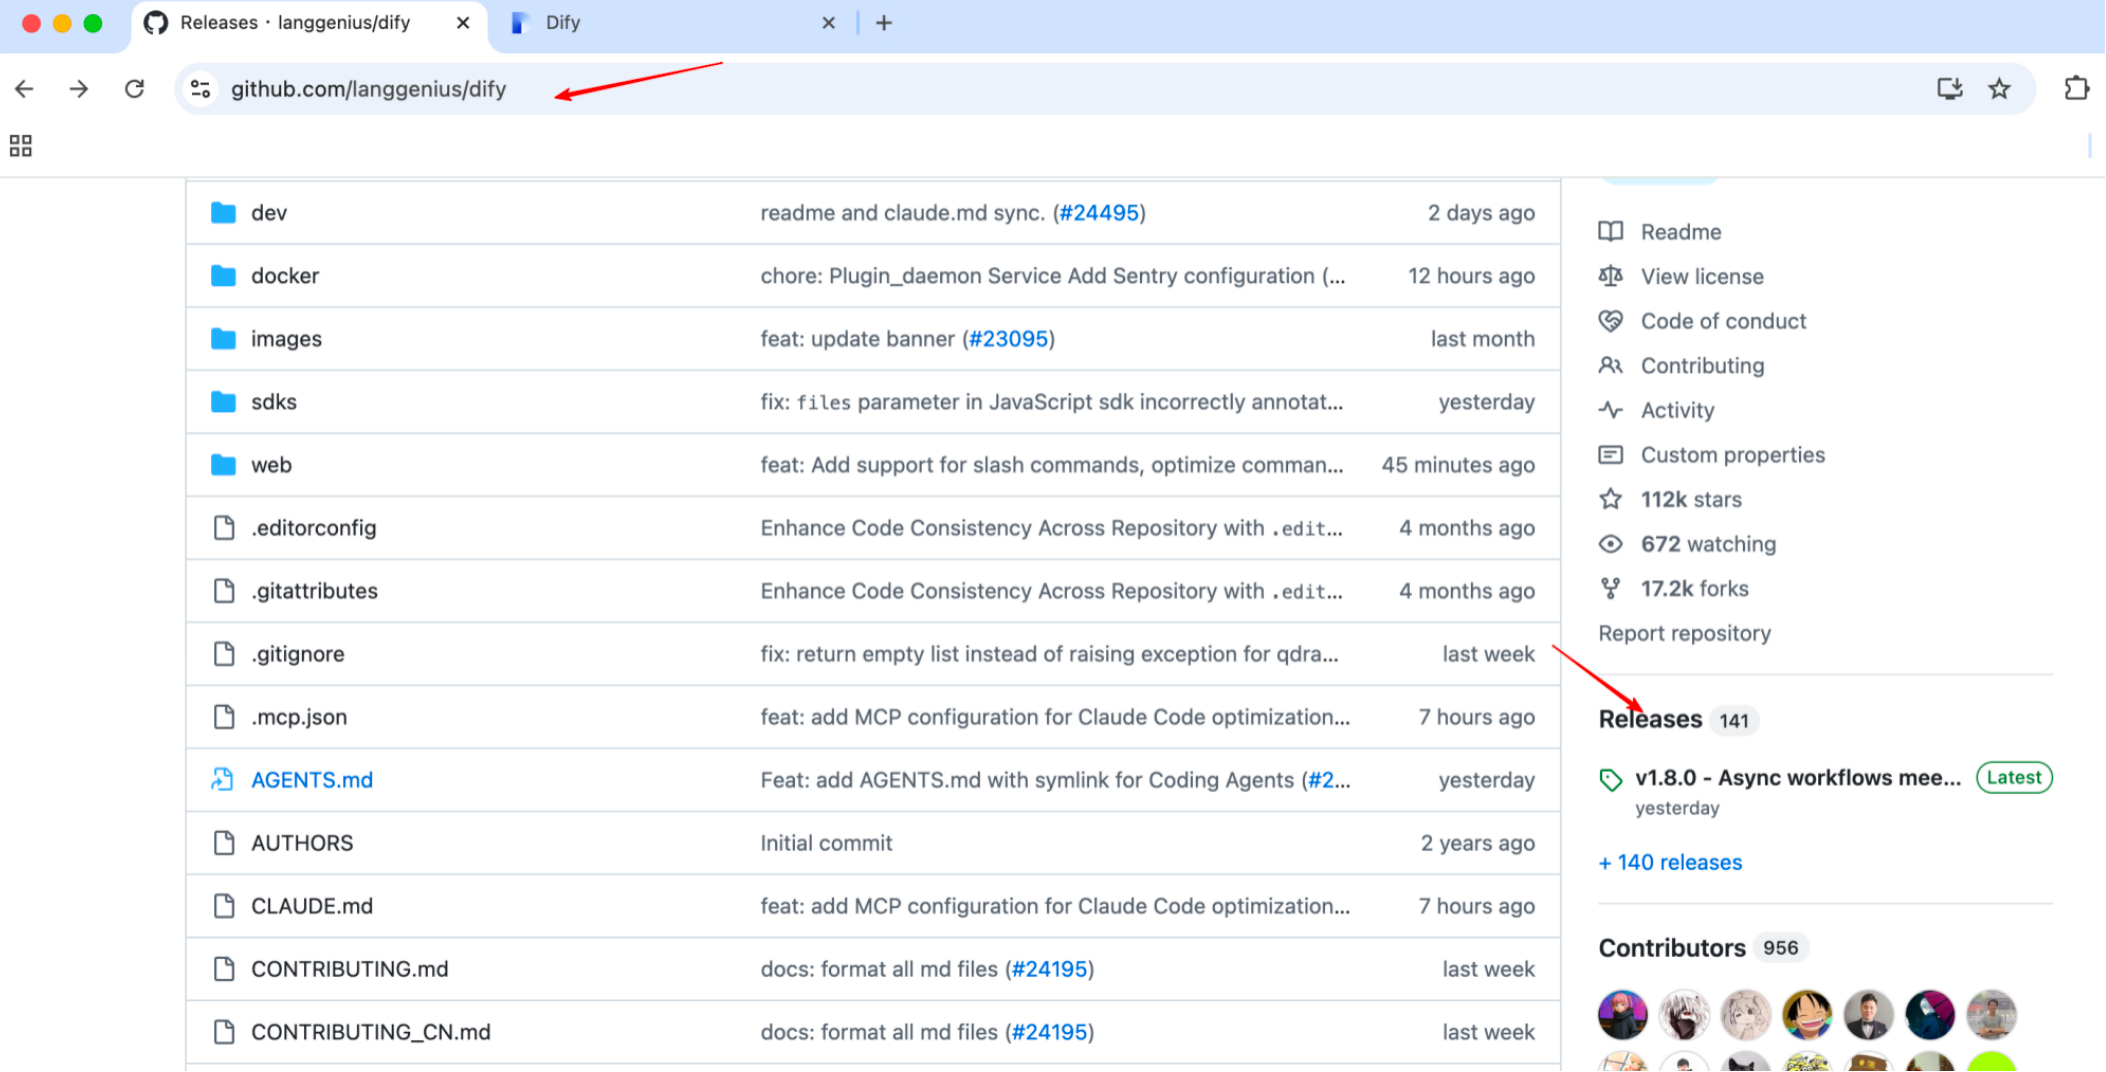The width and height of the screenshot is (2106, 1072).
Task: Click the .mcp.json file icon
Action: click(224, 717)
